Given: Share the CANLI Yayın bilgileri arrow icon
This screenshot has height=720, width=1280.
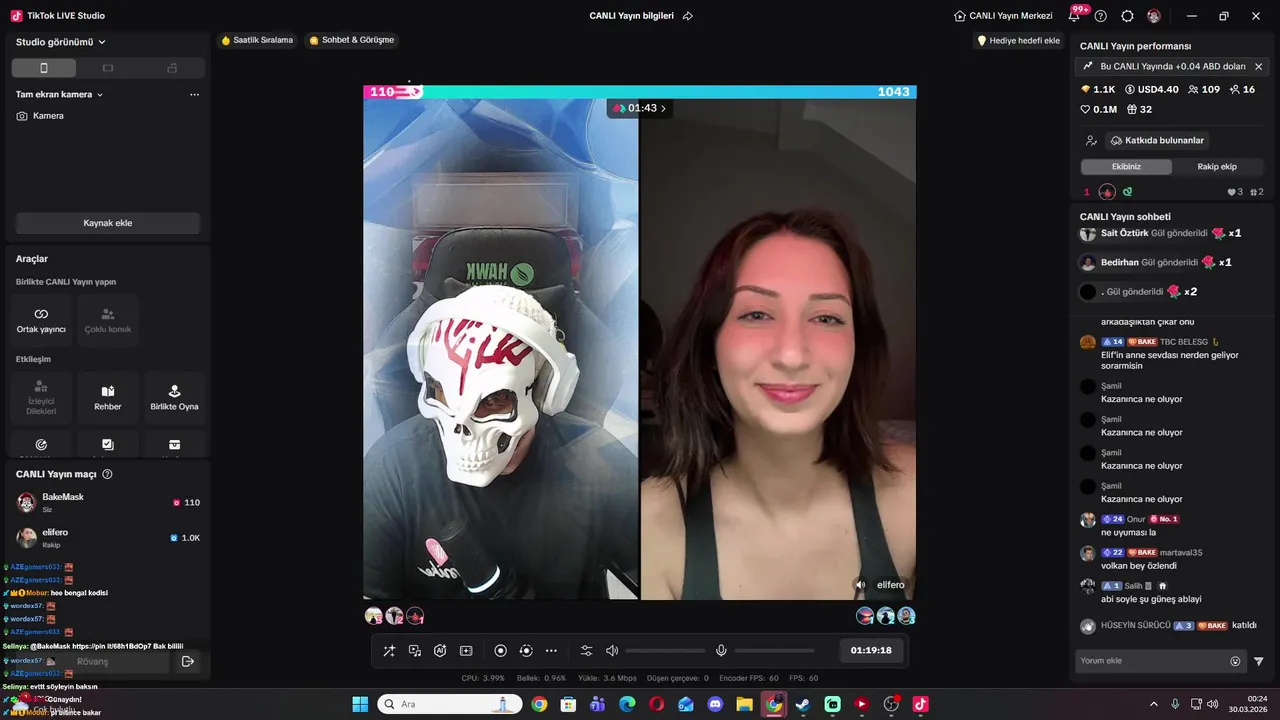Looking at the screenshot, I should [x=687, y=16].
